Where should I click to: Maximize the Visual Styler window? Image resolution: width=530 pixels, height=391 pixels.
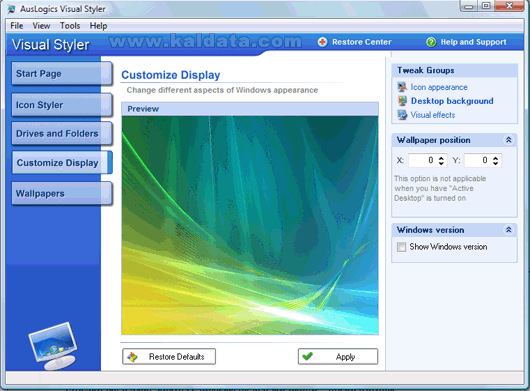click(486, 5)
